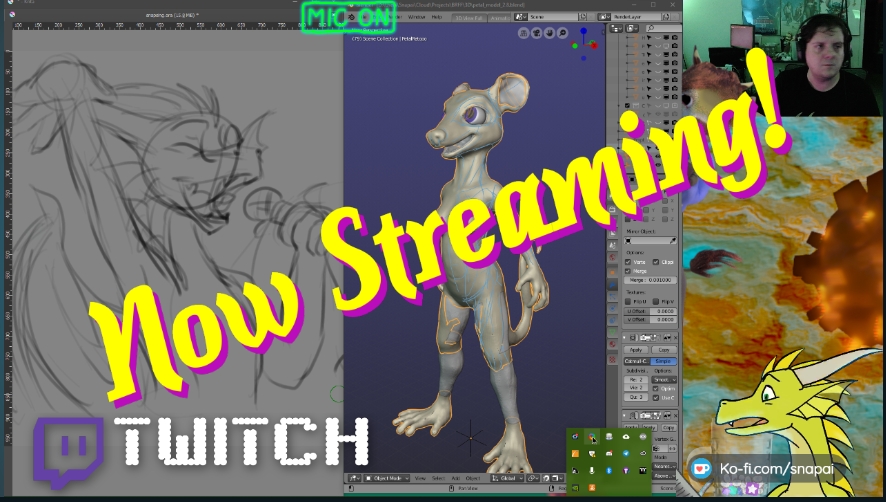Click the Nvidia icon in the tray popup
The height and width of the screenshot is (502, 886).
(575, 488)
